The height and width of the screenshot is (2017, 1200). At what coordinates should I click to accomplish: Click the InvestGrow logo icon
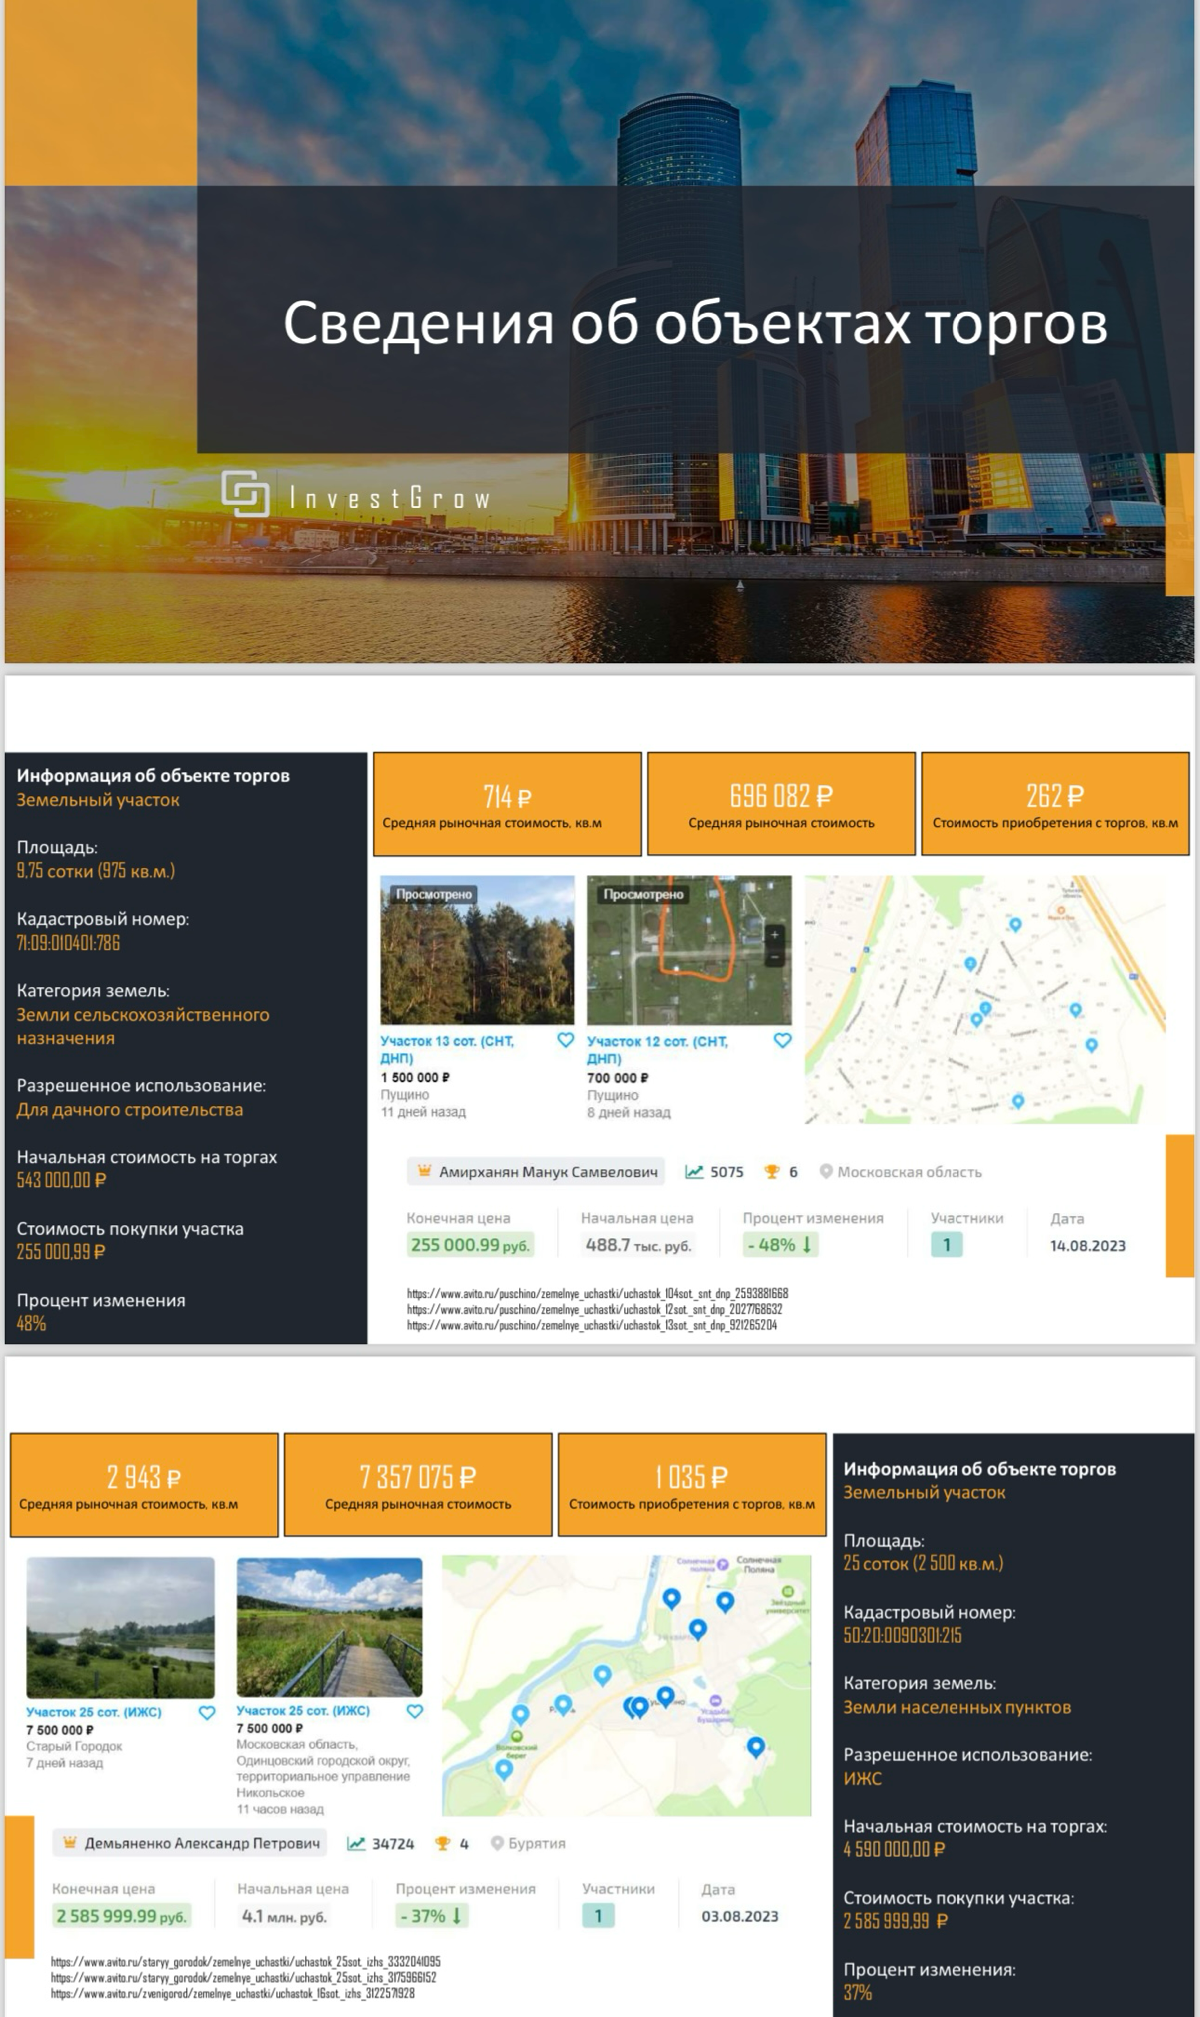pos(245,493)
